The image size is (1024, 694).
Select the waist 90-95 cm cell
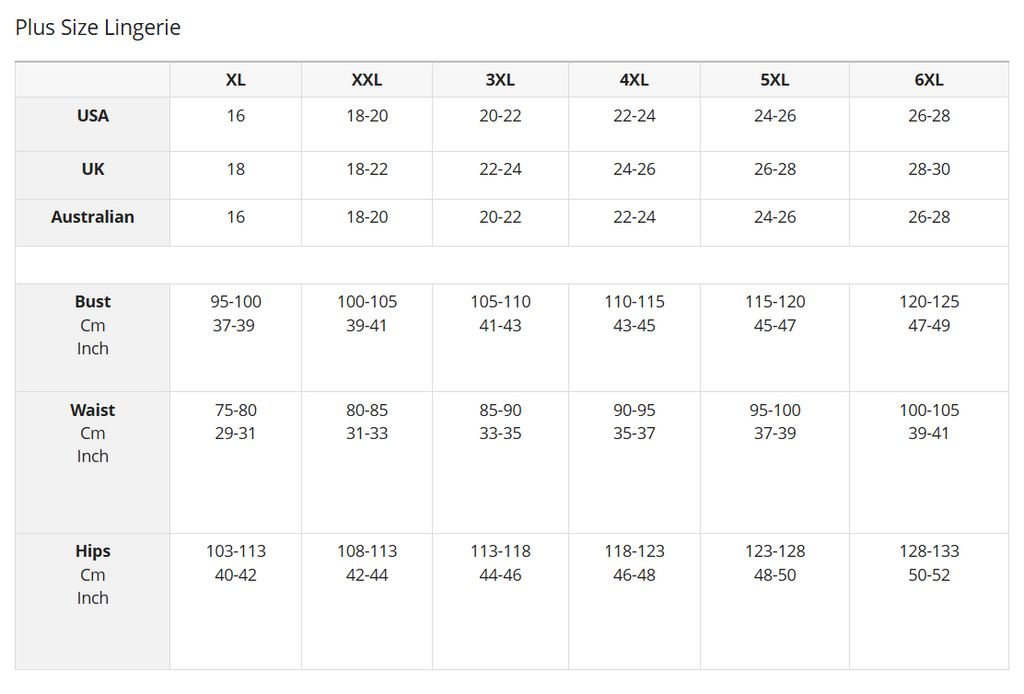[634, 410]
